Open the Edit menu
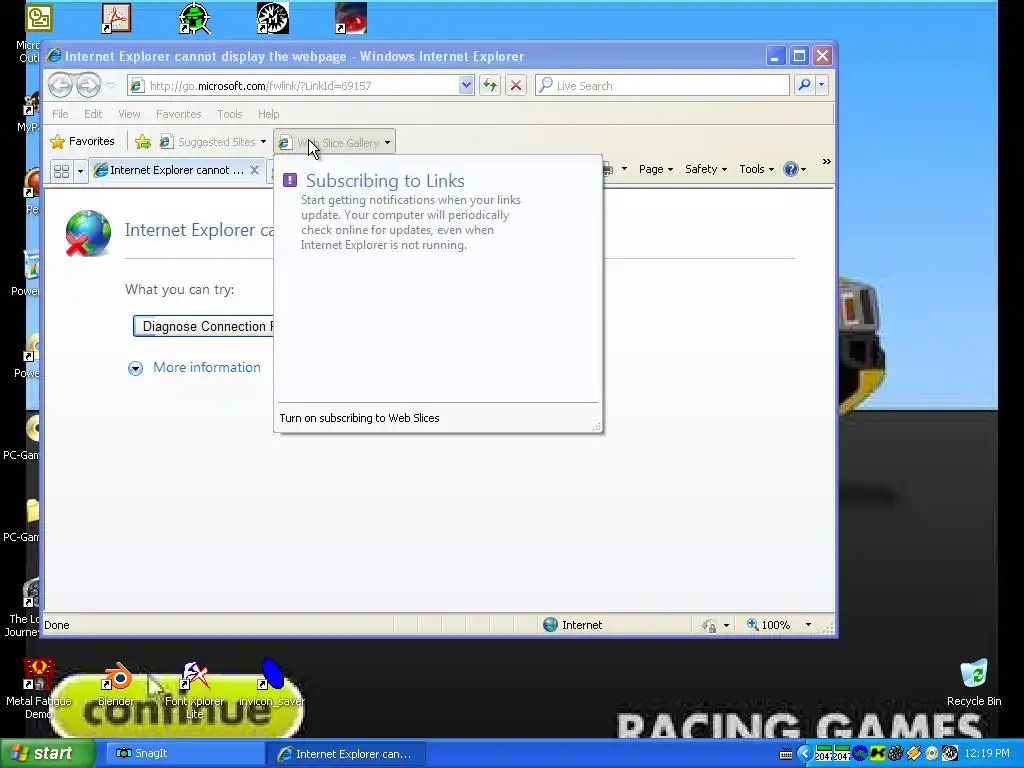 (x=93, y=114)
